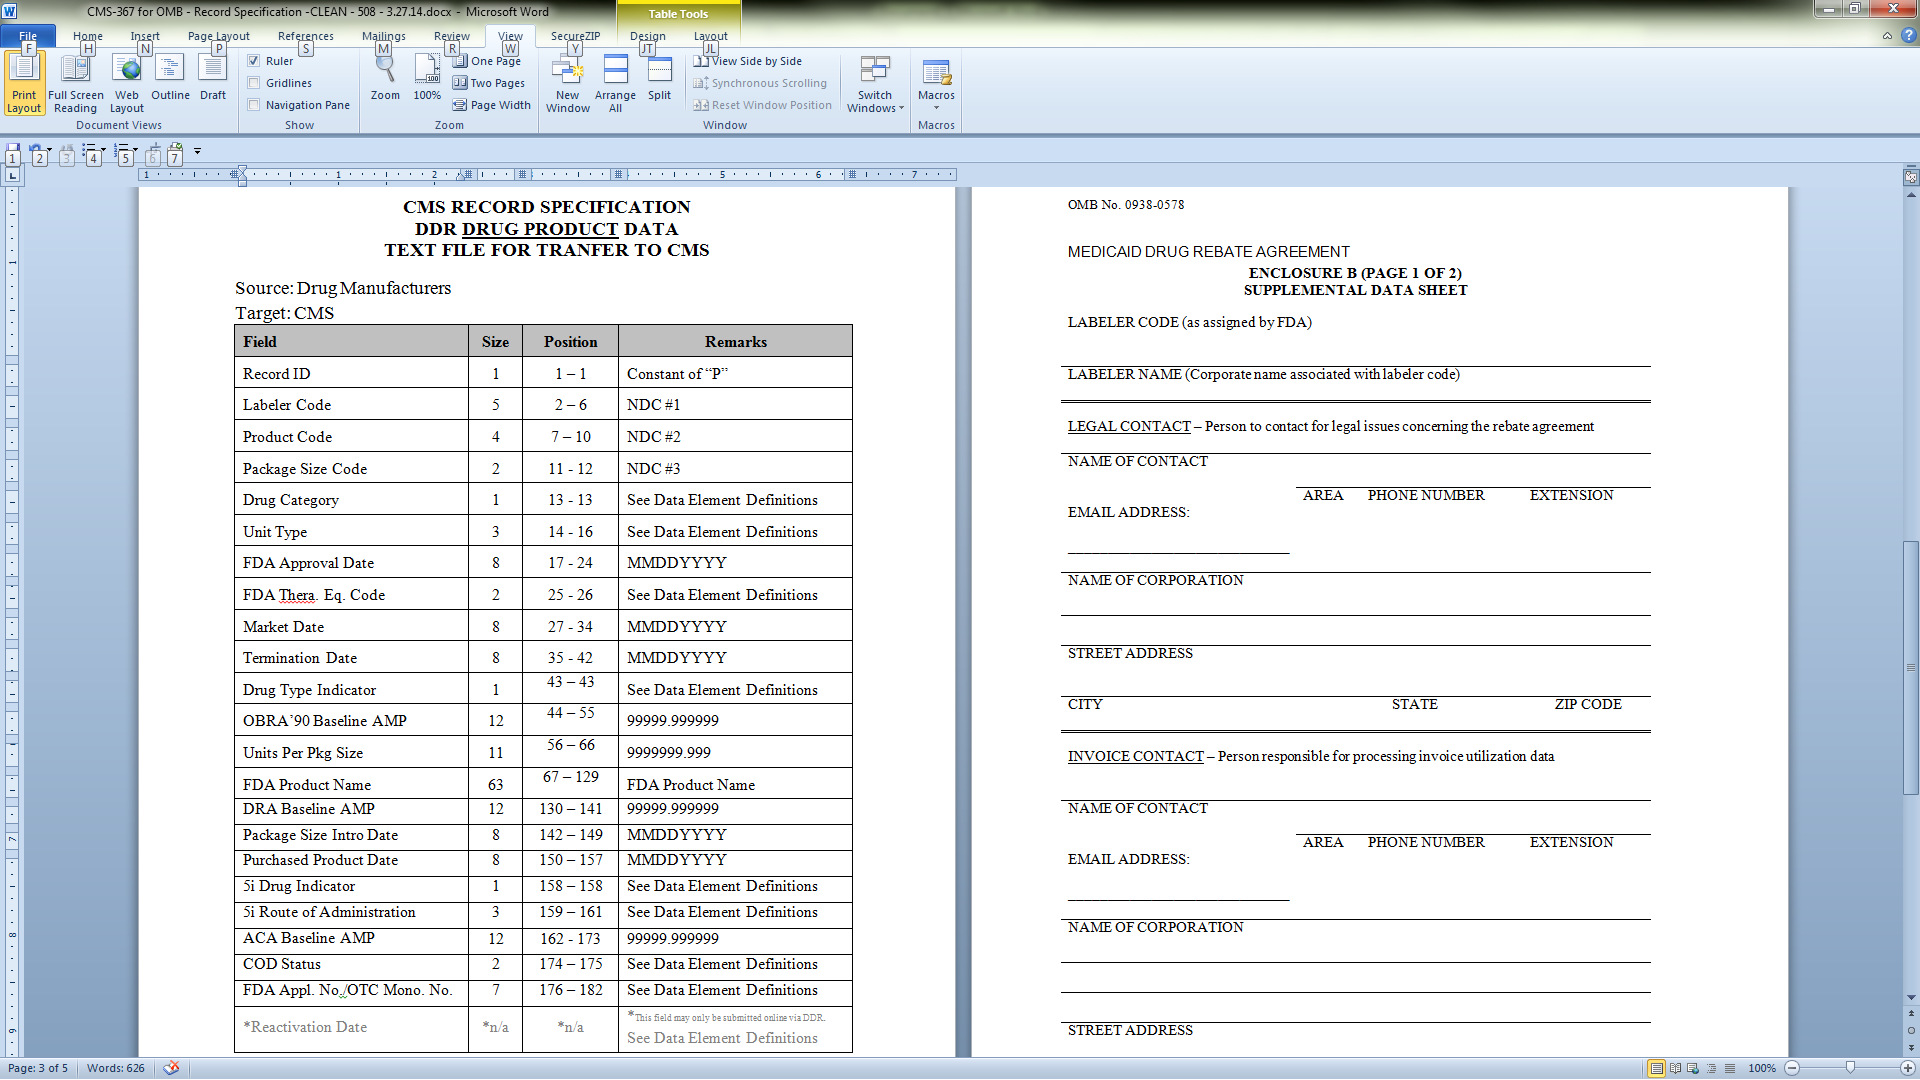Enable the Gridlines checkbox

point(254,83)
